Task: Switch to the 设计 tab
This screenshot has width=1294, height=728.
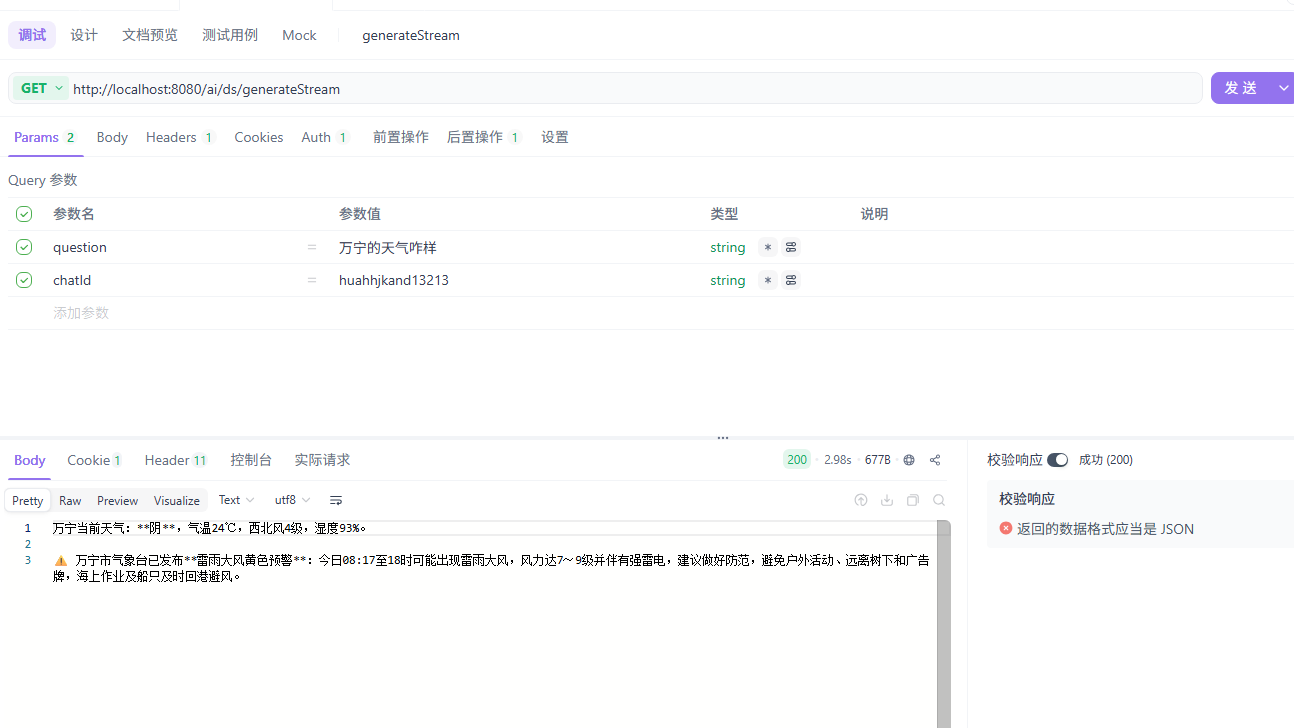Action: coord(84,35)
